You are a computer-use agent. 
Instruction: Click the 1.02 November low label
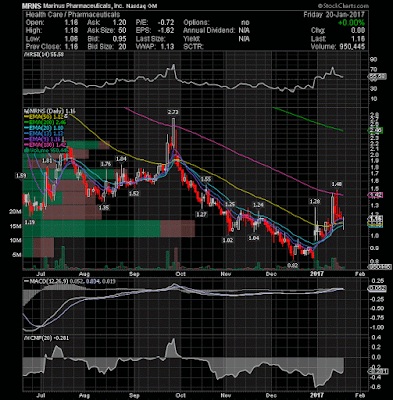click(227, 240)
